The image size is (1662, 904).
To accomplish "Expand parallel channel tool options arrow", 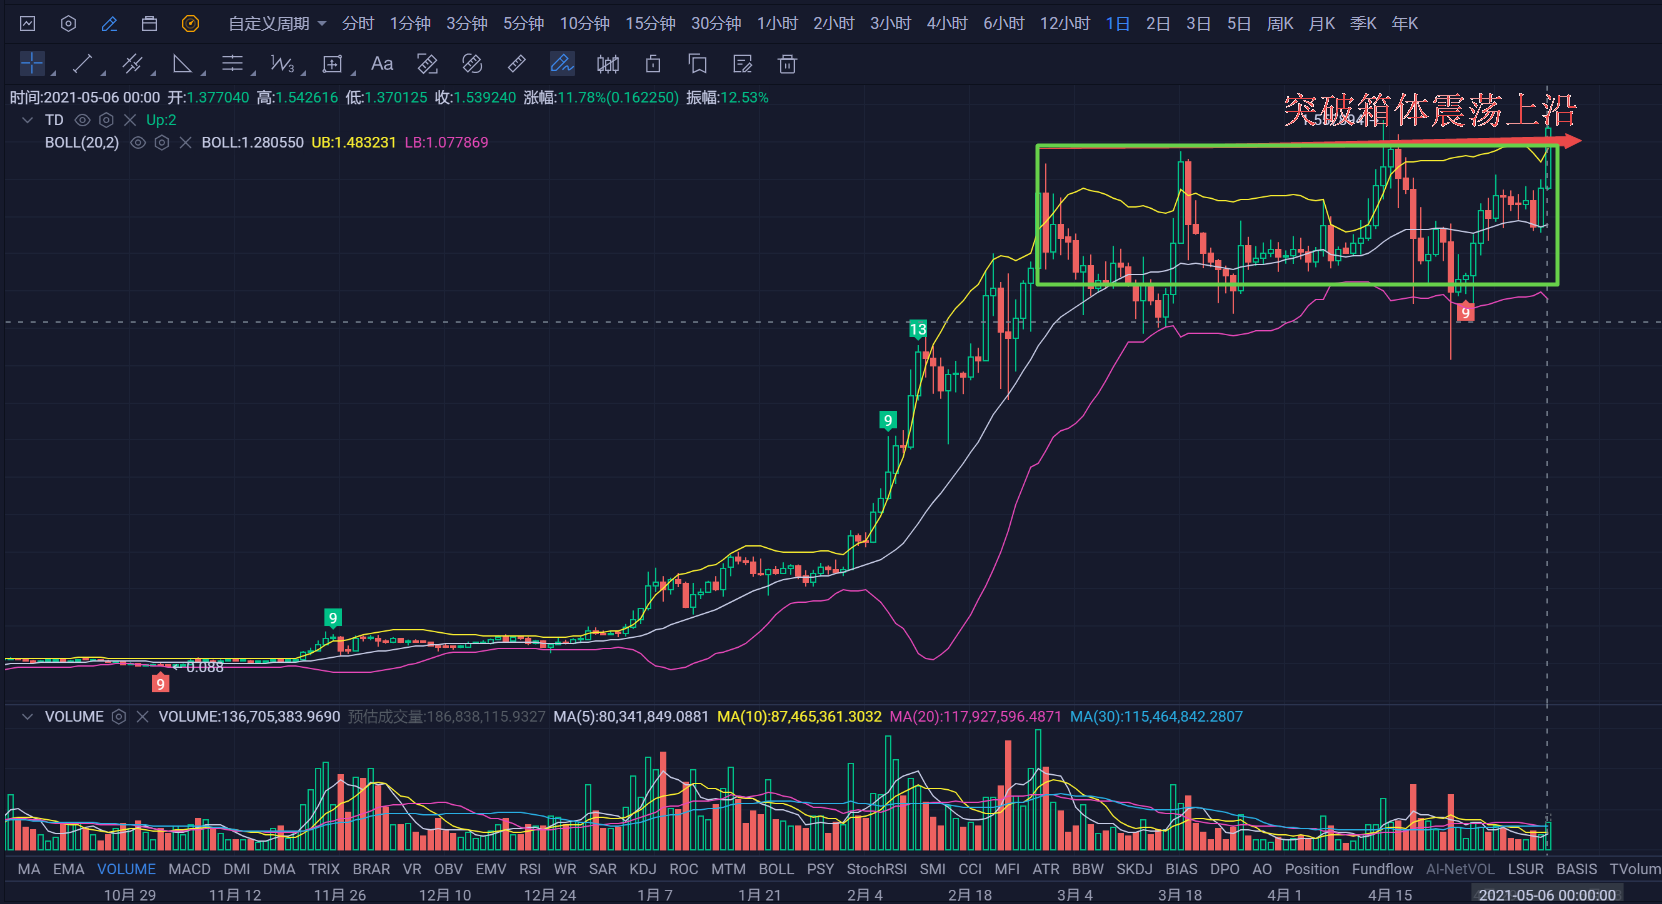I will click(x=153, y=73).
